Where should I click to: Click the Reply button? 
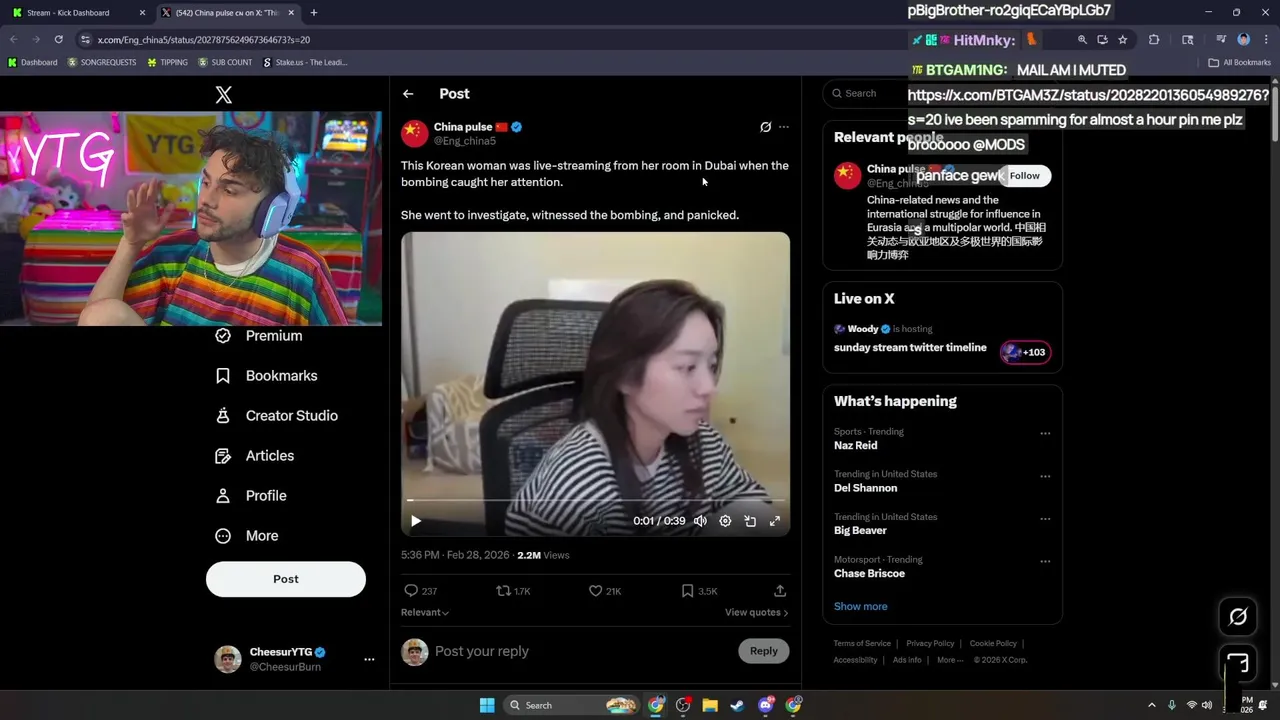tap(763, 651)
